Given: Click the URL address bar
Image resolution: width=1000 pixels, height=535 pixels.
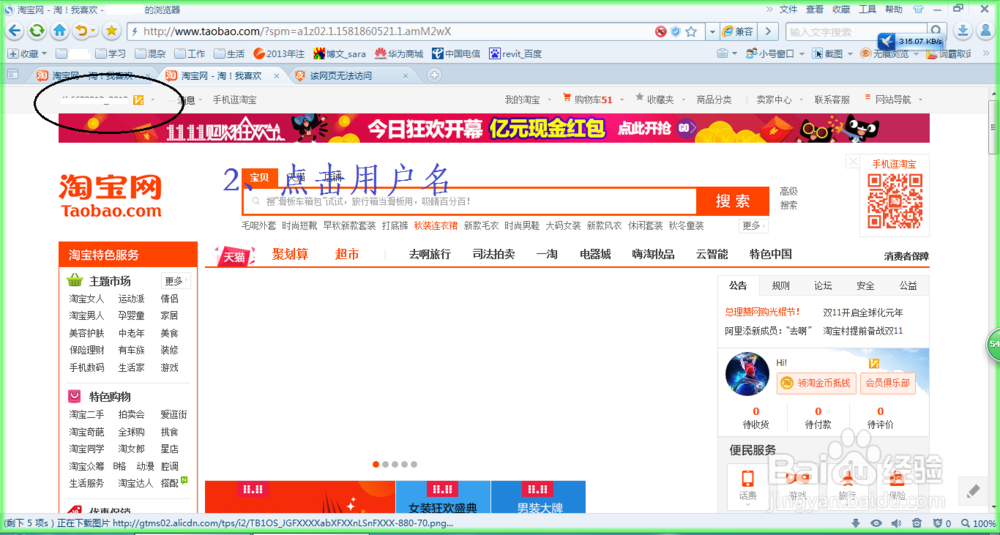Looking at the screenshot, I should [x=389, y=31].
